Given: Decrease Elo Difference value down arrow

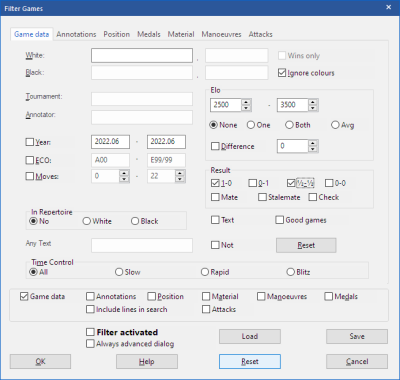Looking at the screenshot, I should 313,149.
